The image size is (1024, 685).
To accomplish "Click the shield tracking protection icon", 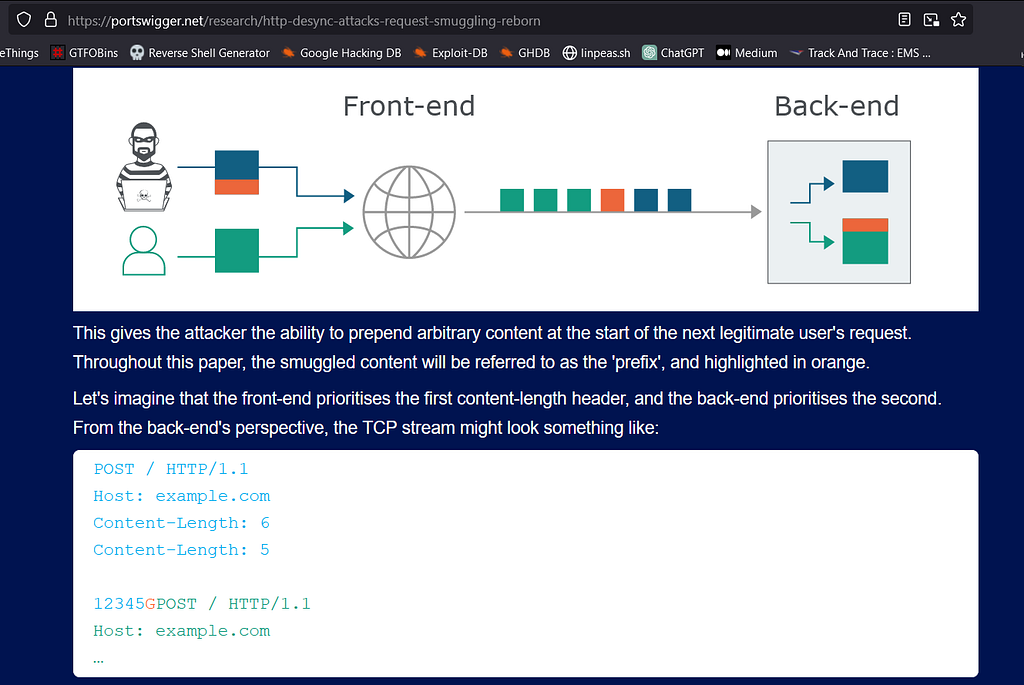I will [24, 20].
